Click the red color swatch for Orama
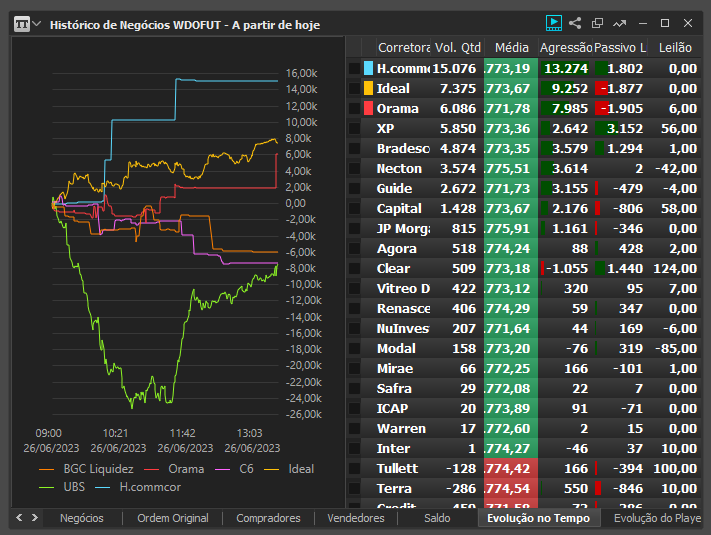The width and height of the screenshot is (711, 535). point(368,108)
